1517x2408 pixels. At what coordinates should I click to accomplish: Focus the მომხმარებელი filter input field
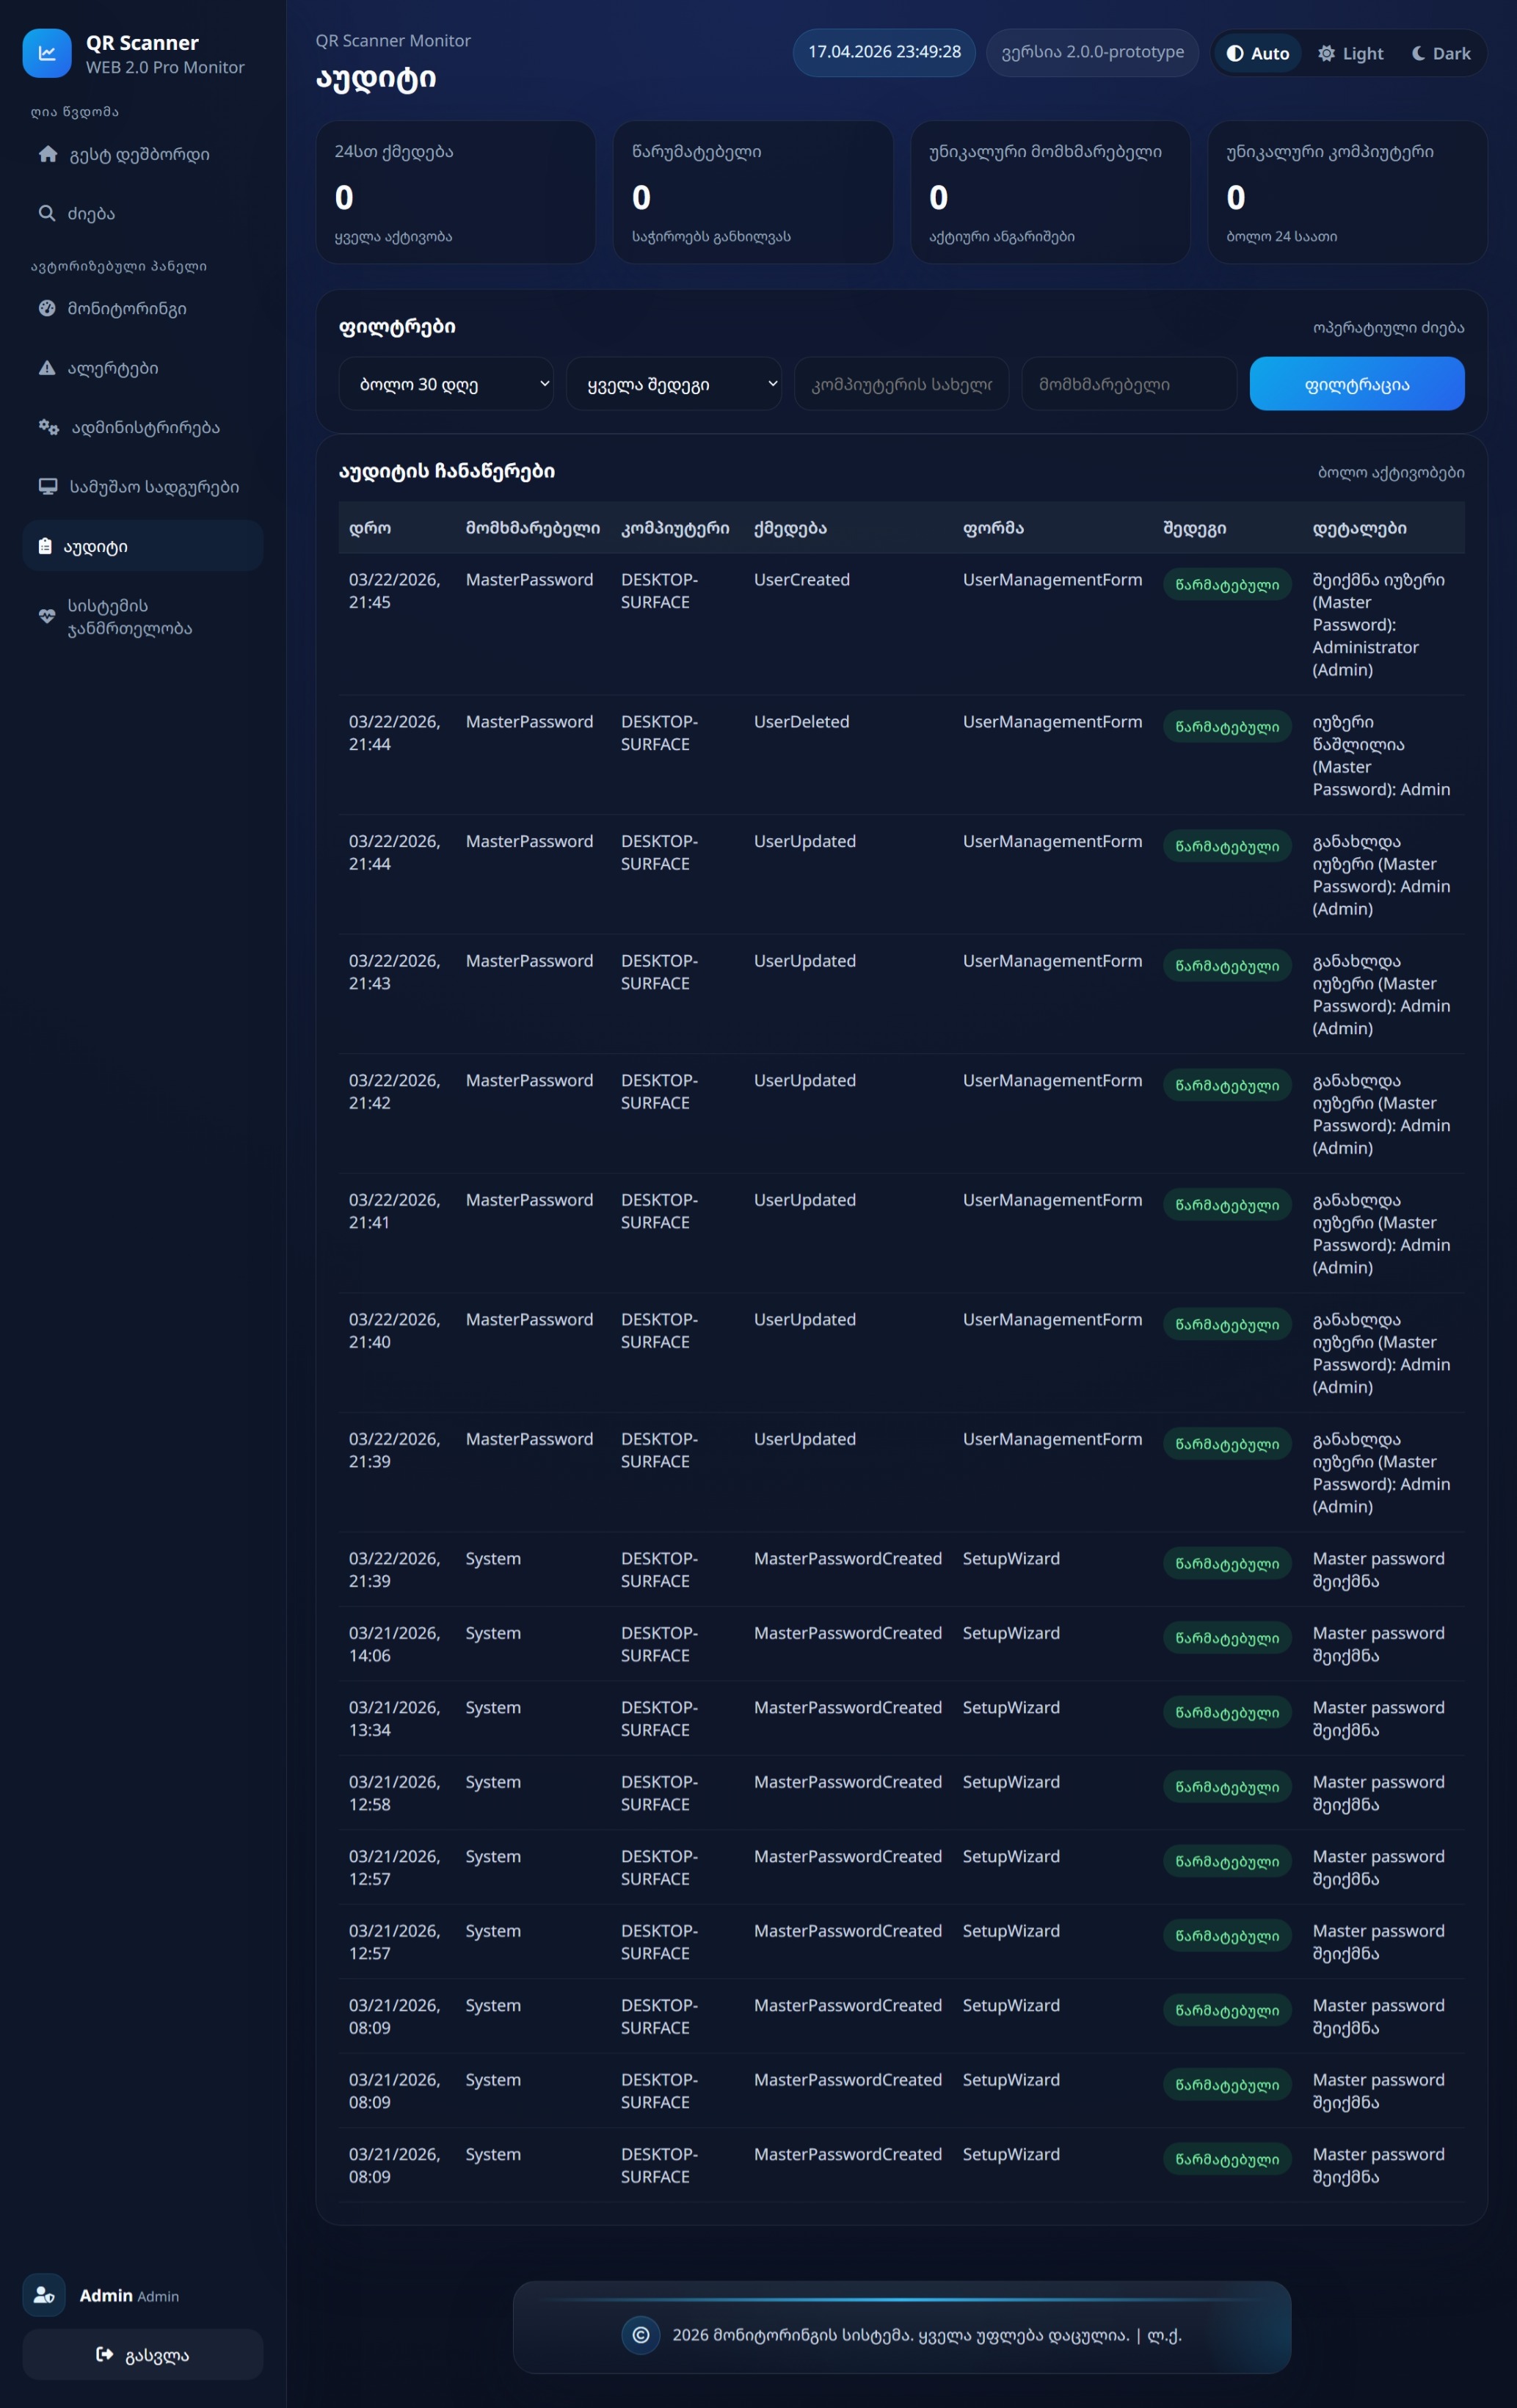[1129, 384]
